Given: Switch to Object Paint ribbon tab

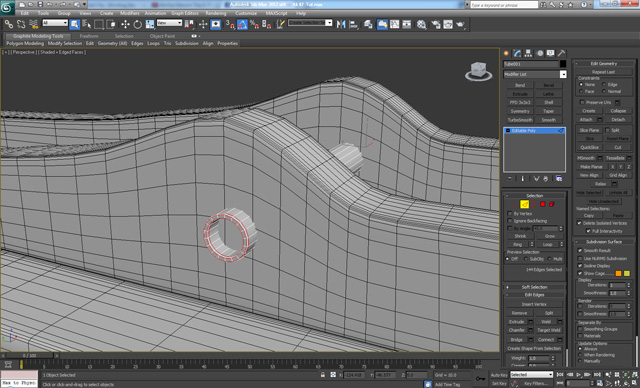Looking at the screenshot, I should 162,36.
